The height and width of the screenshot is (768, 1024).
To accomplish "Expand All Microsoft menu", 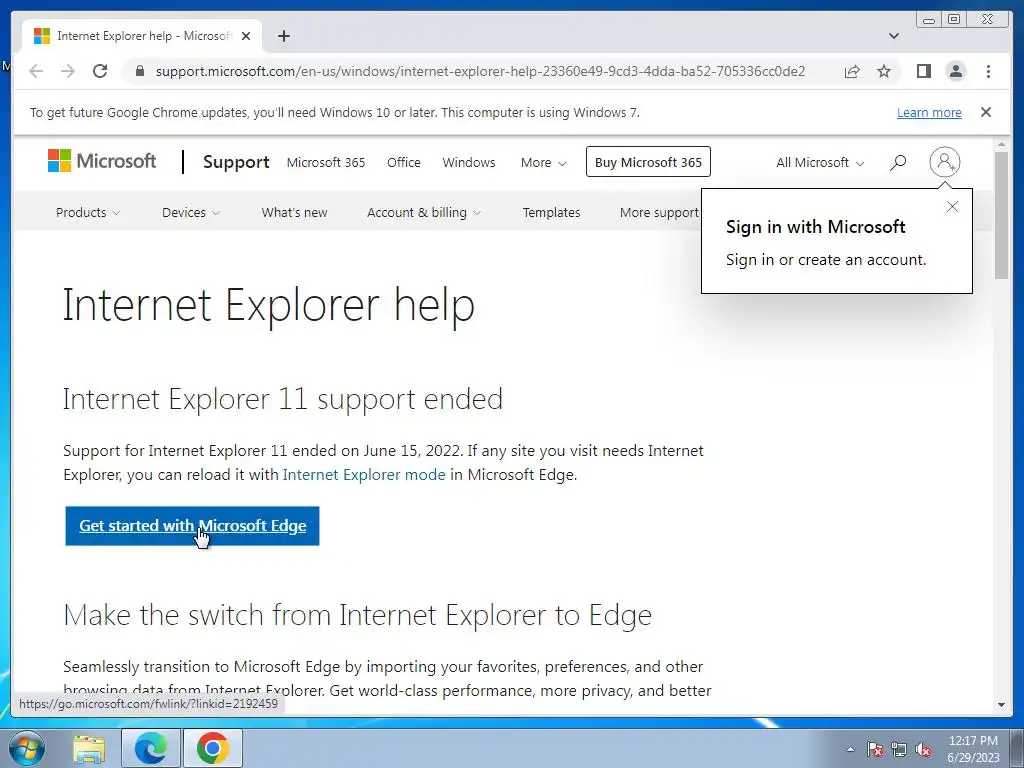I will click(x=820, y=162).
